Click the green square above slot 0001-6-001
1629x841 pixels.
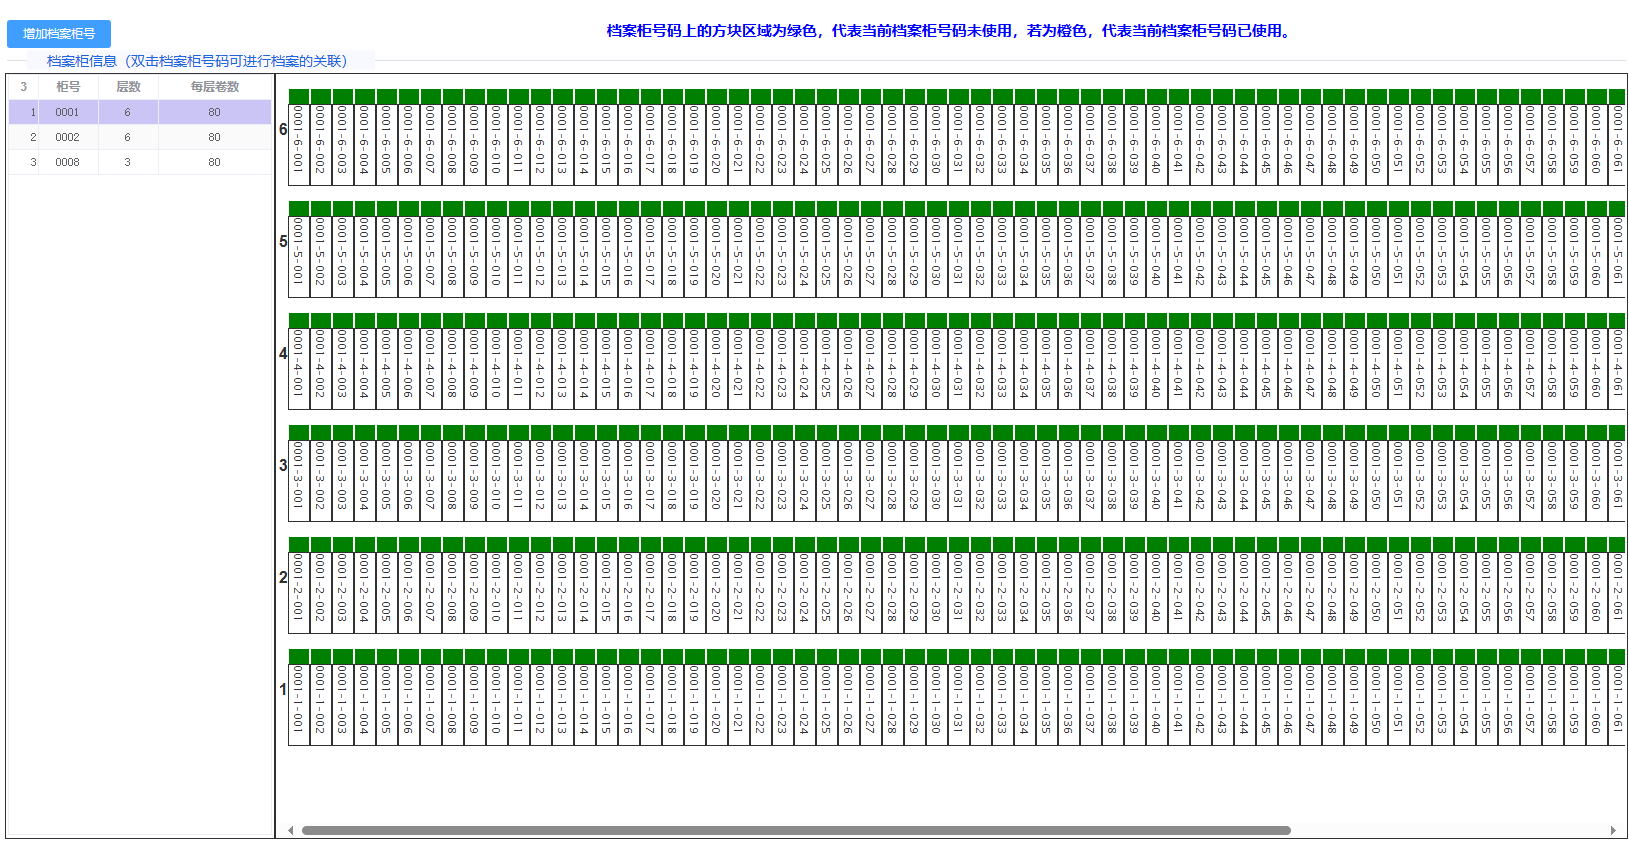click(x=298, y=97)
